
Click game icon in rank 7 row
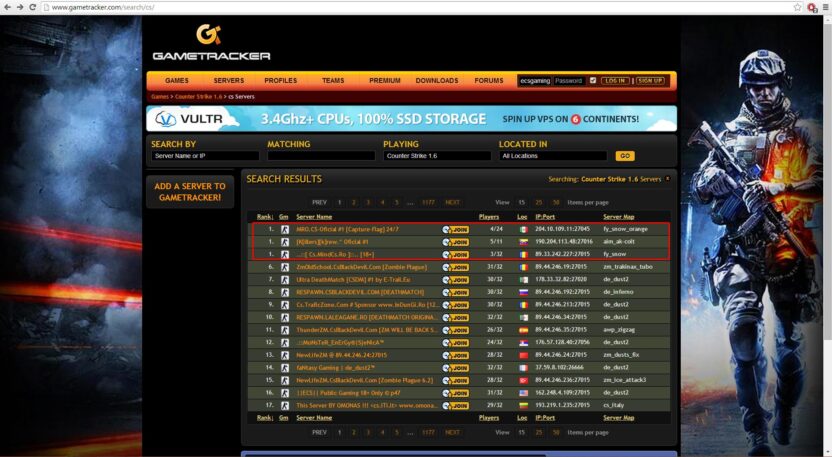click(284, 280)
